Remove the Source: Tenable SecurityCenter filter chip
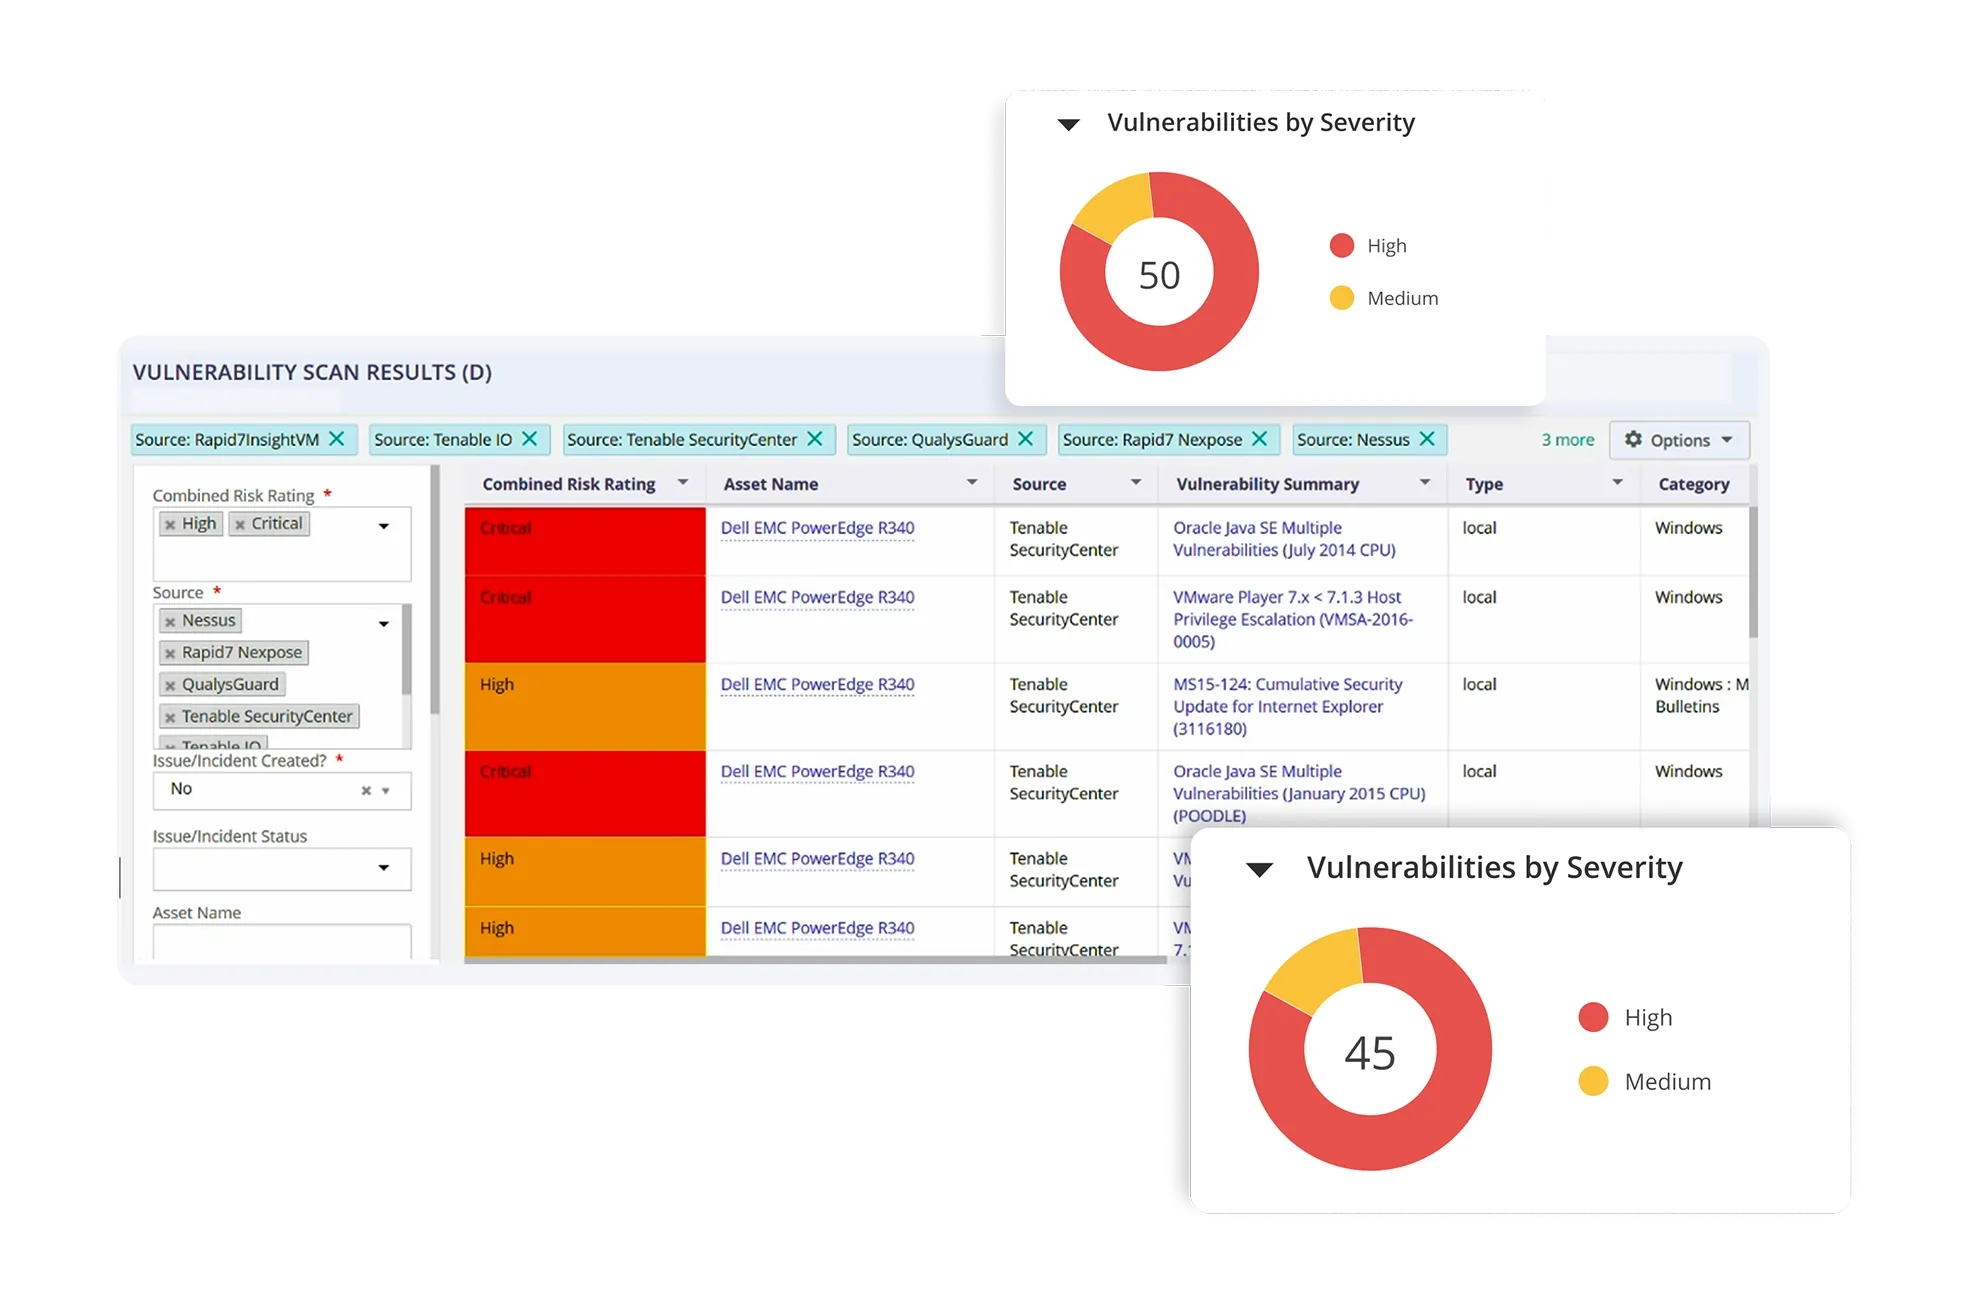The image size is (1975, 1313). pos(815,439)
